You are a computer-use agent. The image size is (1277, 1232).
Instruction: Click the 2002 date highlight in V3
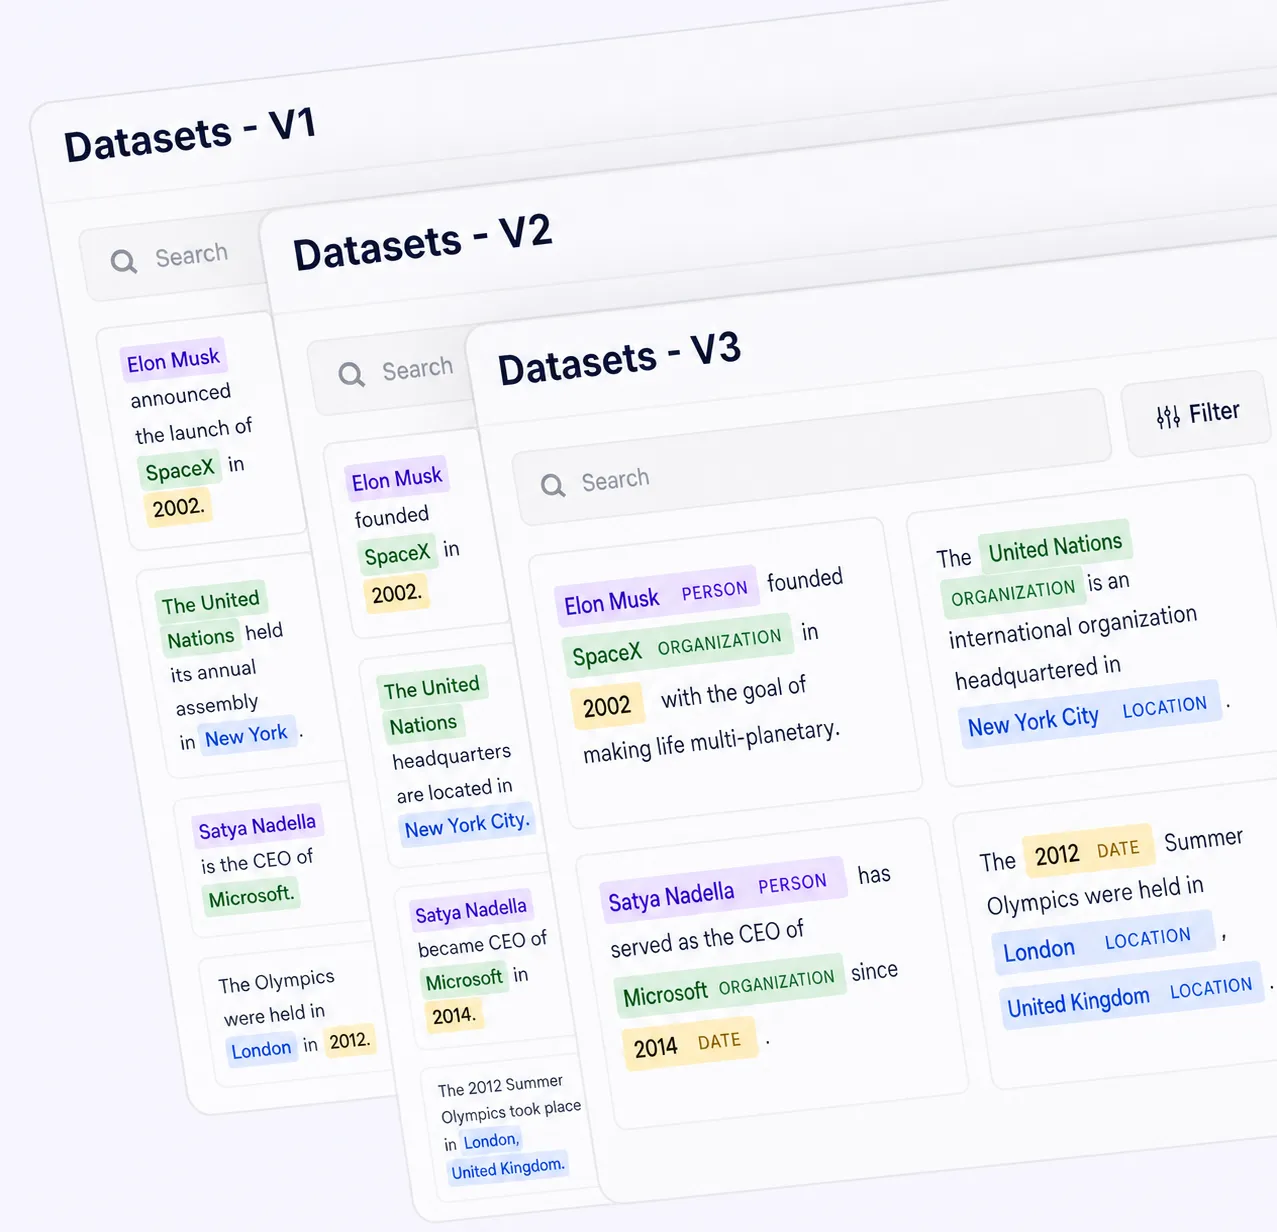tap(606, 706)
